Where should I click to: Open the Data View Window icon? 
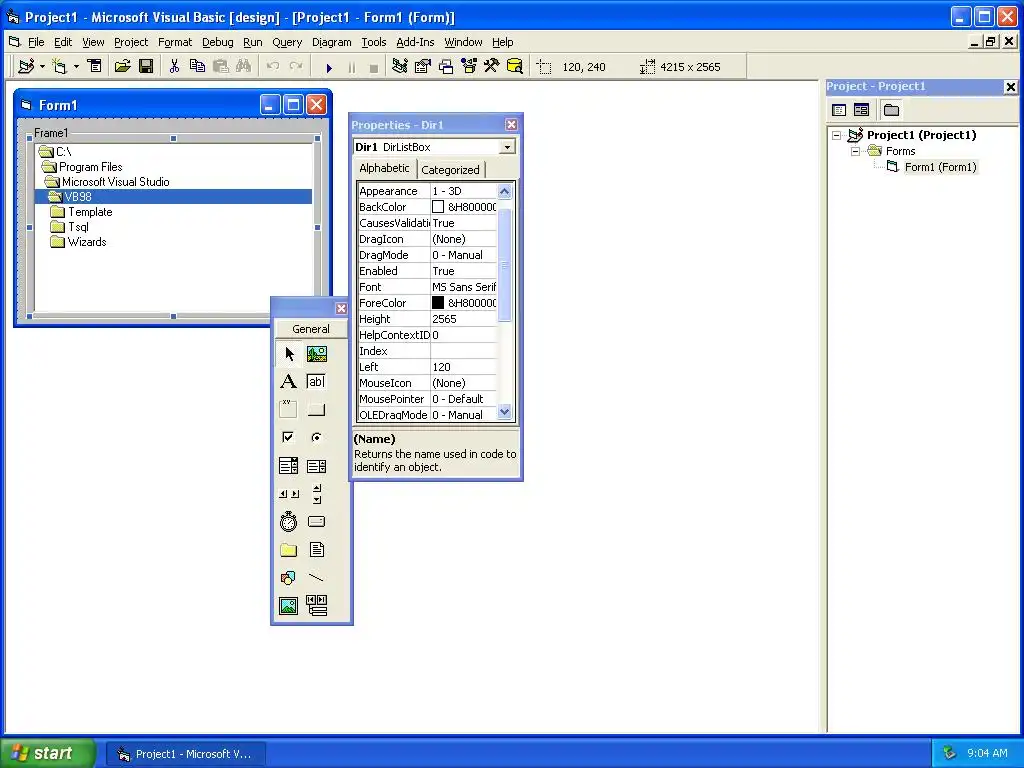pos(515,67)
